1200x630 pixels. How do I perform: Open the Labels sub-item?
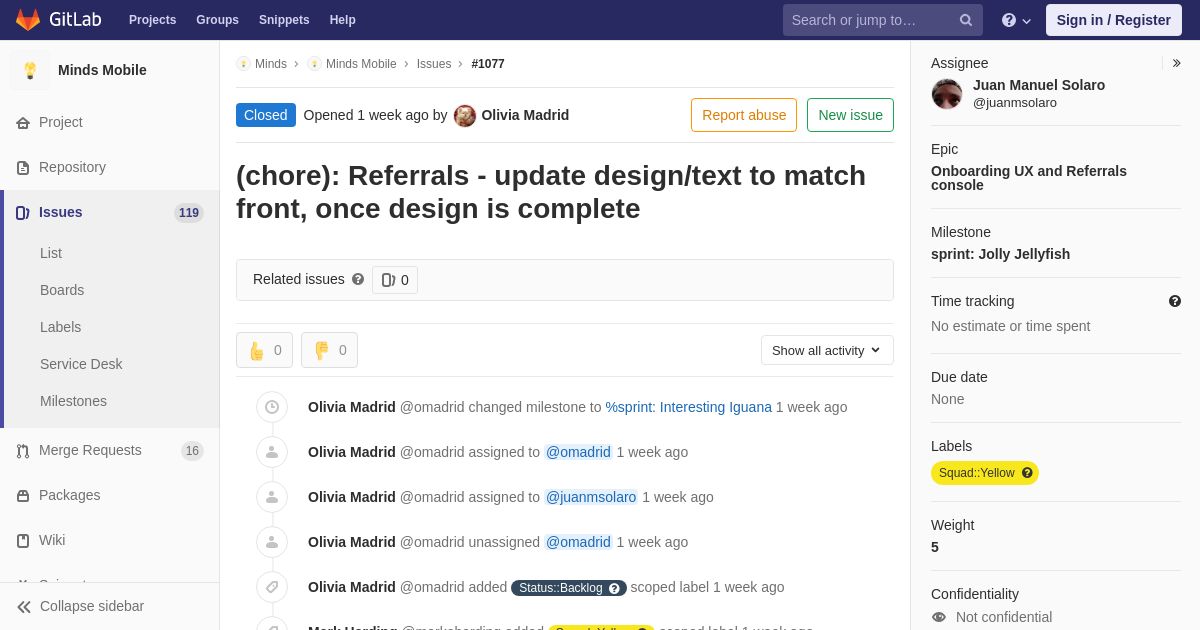point(60,327)
